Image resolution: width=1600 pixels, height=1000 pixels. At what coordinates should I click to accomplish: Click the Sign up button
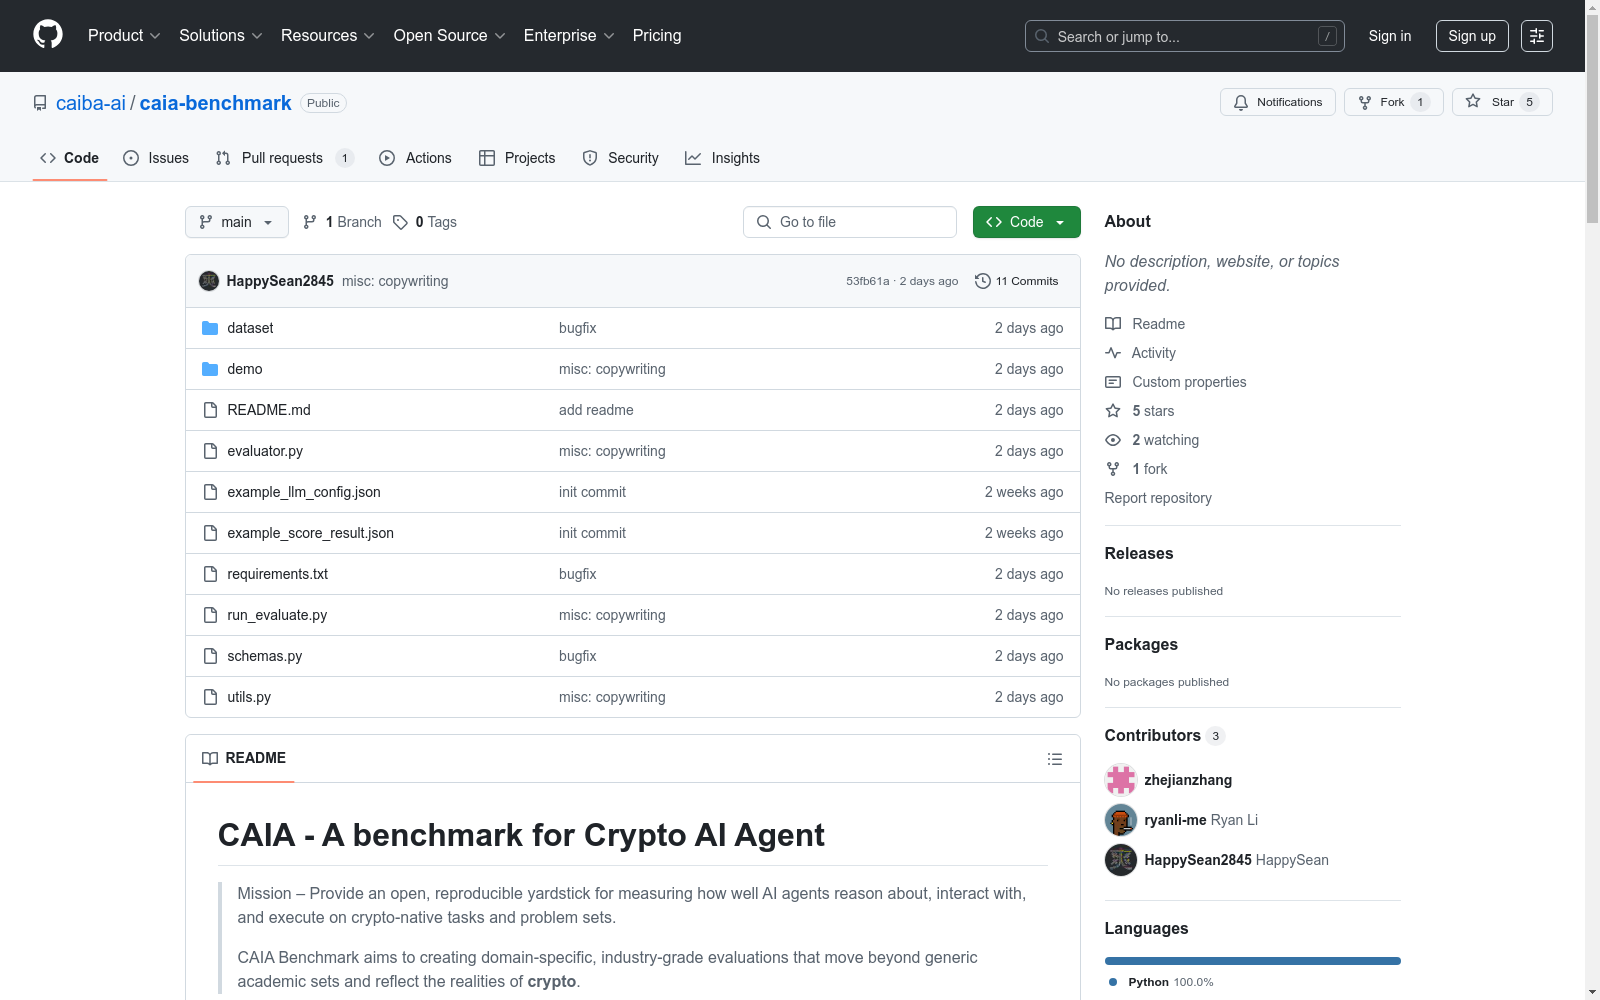[x=1472, y=36]
